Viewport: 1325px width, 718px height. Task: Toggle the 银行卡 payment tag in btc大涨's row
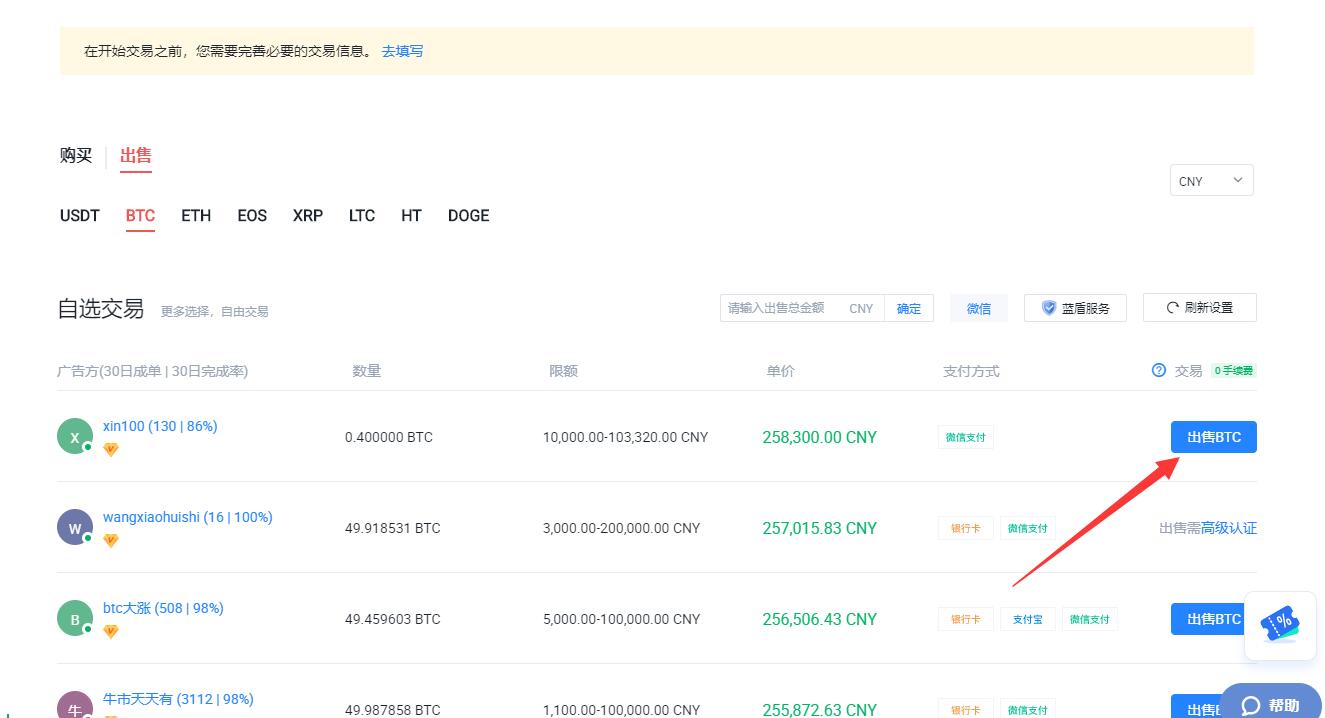click(965, 619)
